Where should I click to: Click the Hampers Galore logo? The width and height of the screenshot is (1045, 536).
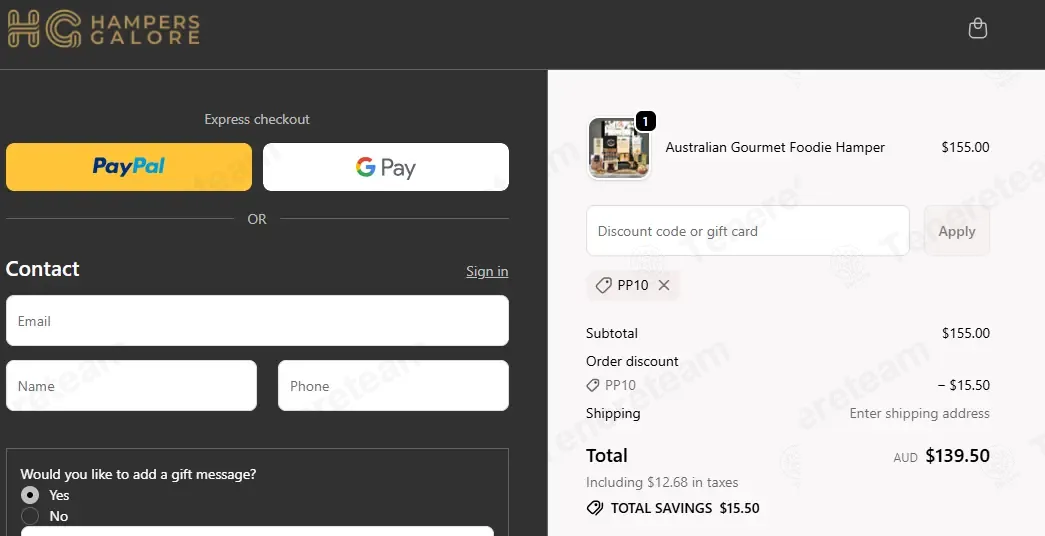[x=104, y=29]
